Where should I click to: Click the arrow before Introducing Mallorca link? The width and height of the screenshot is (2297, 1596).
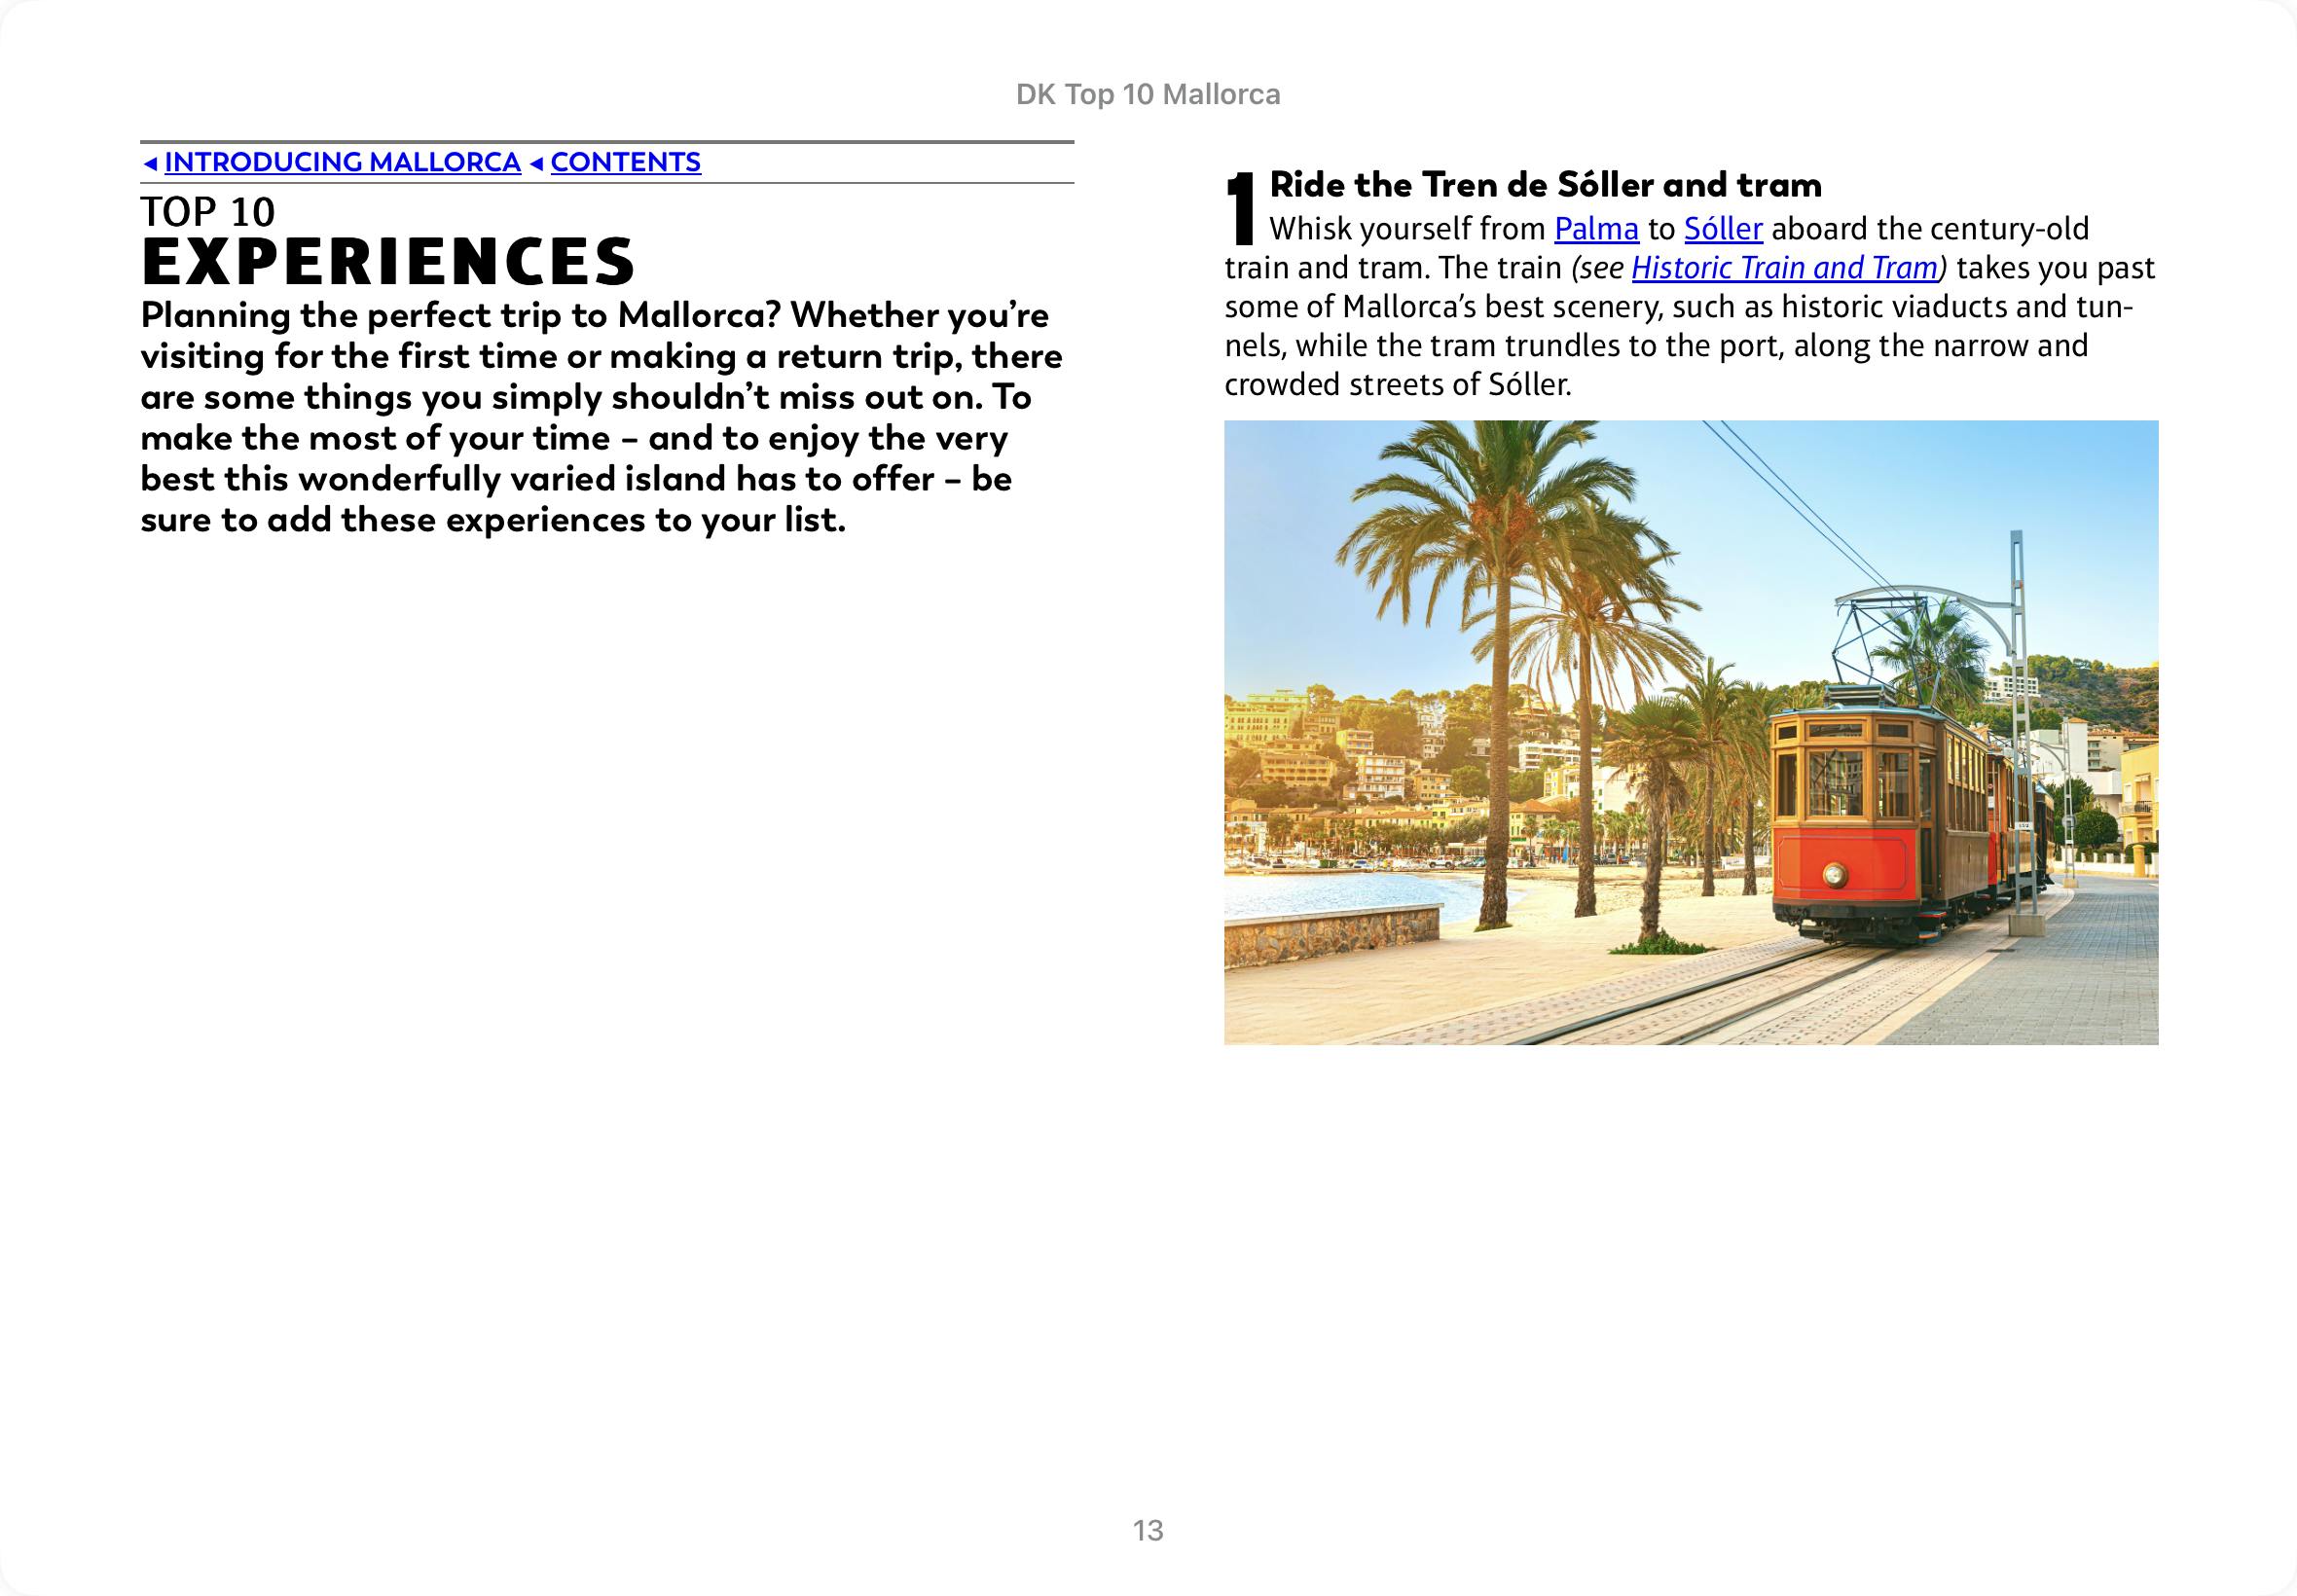[x=150, y=163]
